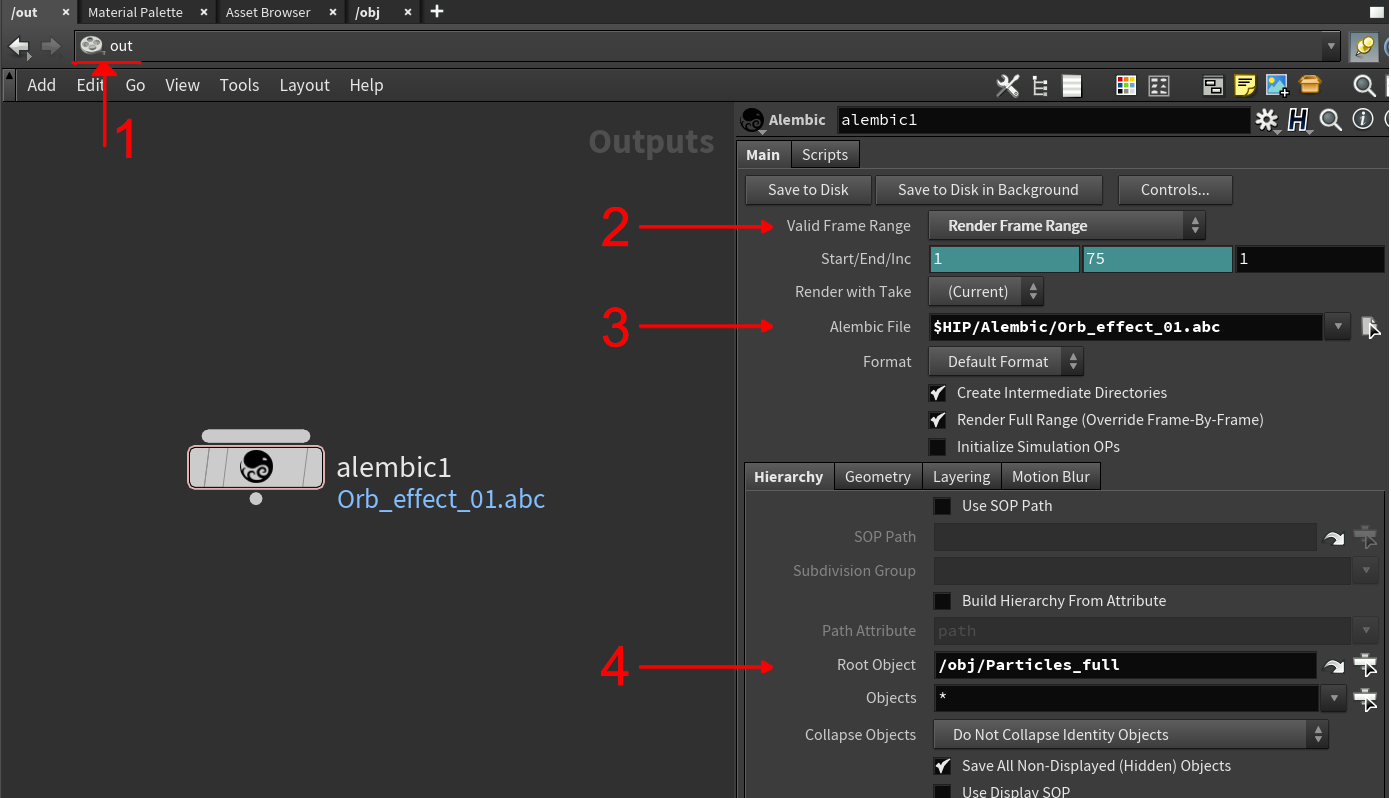Click Save to Disk button
Image resolution: width=1391 pixels, height=798 pixels.
[808, 190]
